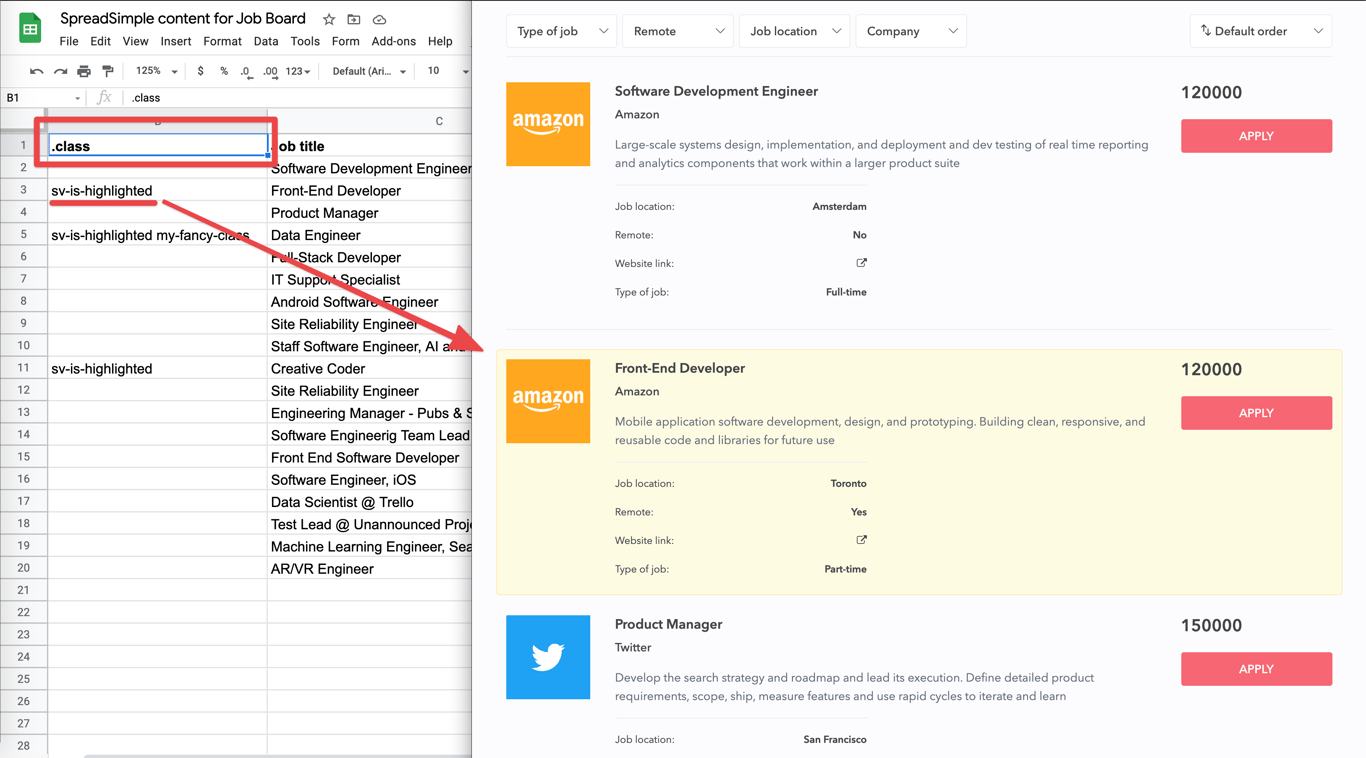Open the Insert menu

point(176,42)
